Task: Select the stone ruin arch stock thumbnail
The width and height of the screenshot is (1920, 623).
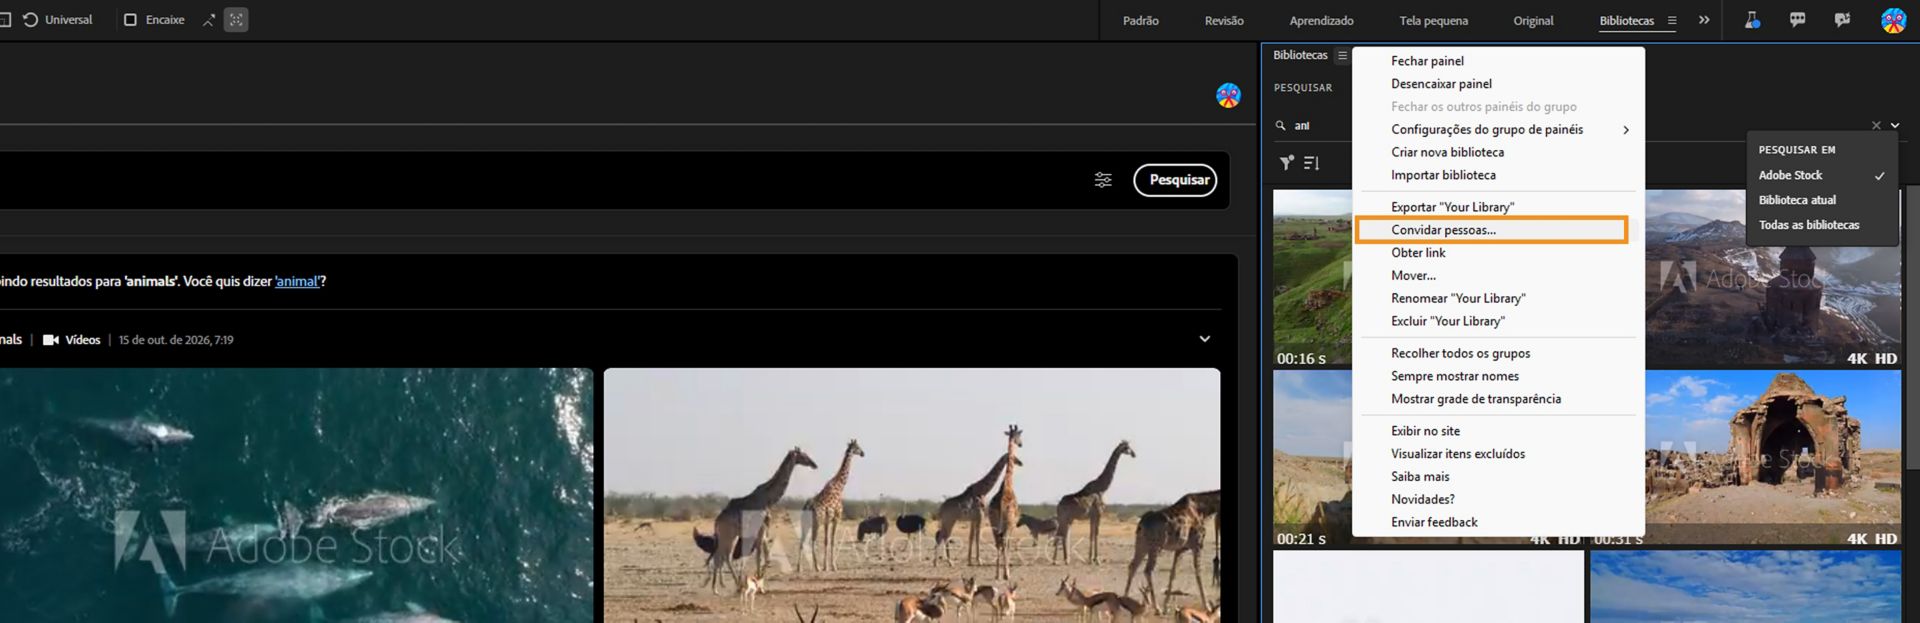Action: click(x=1773, y=457)
